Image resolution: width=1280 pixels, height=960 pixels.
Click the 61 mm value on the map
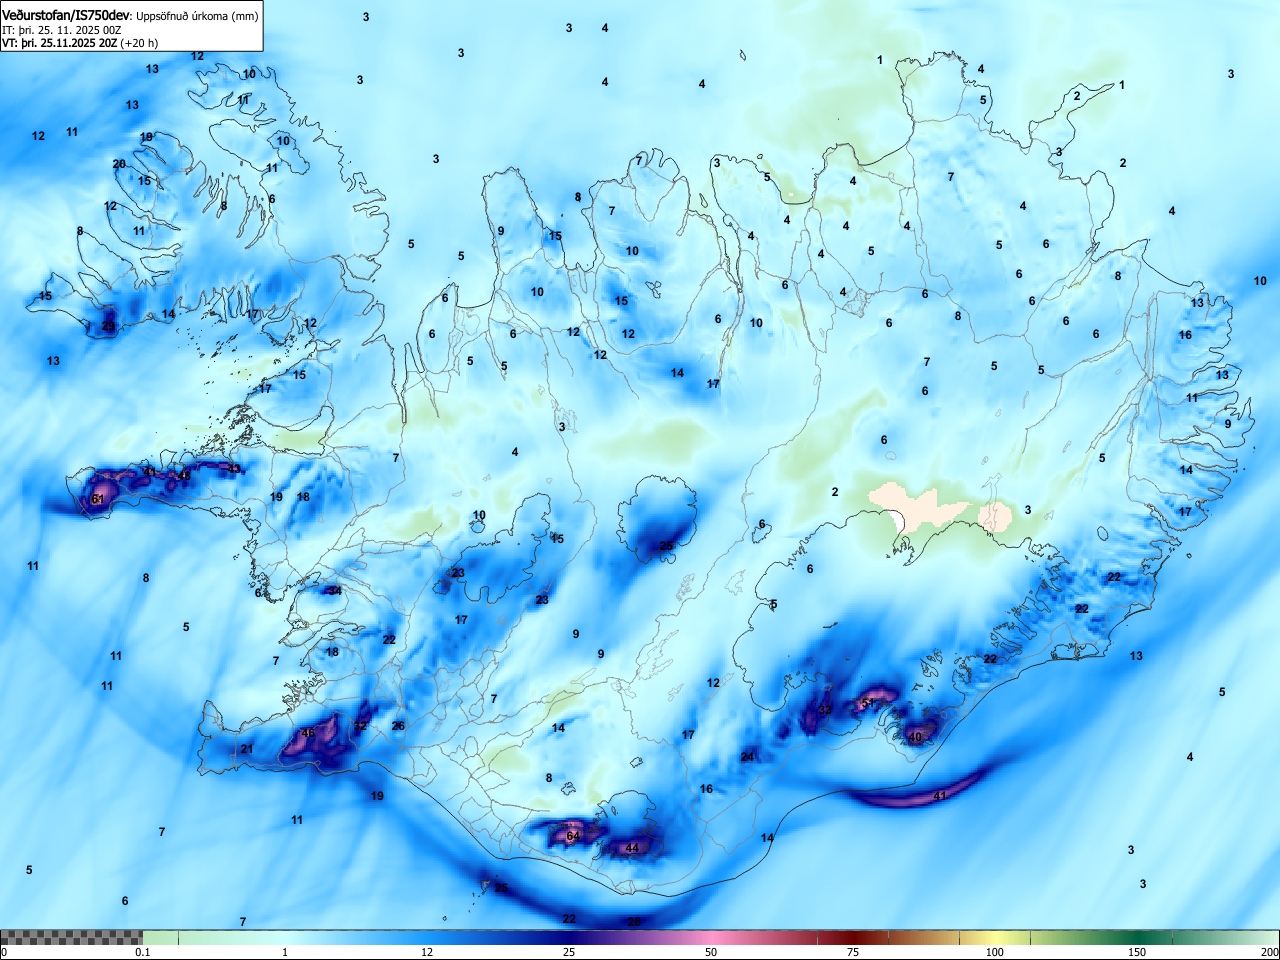[x=98, y=499]
